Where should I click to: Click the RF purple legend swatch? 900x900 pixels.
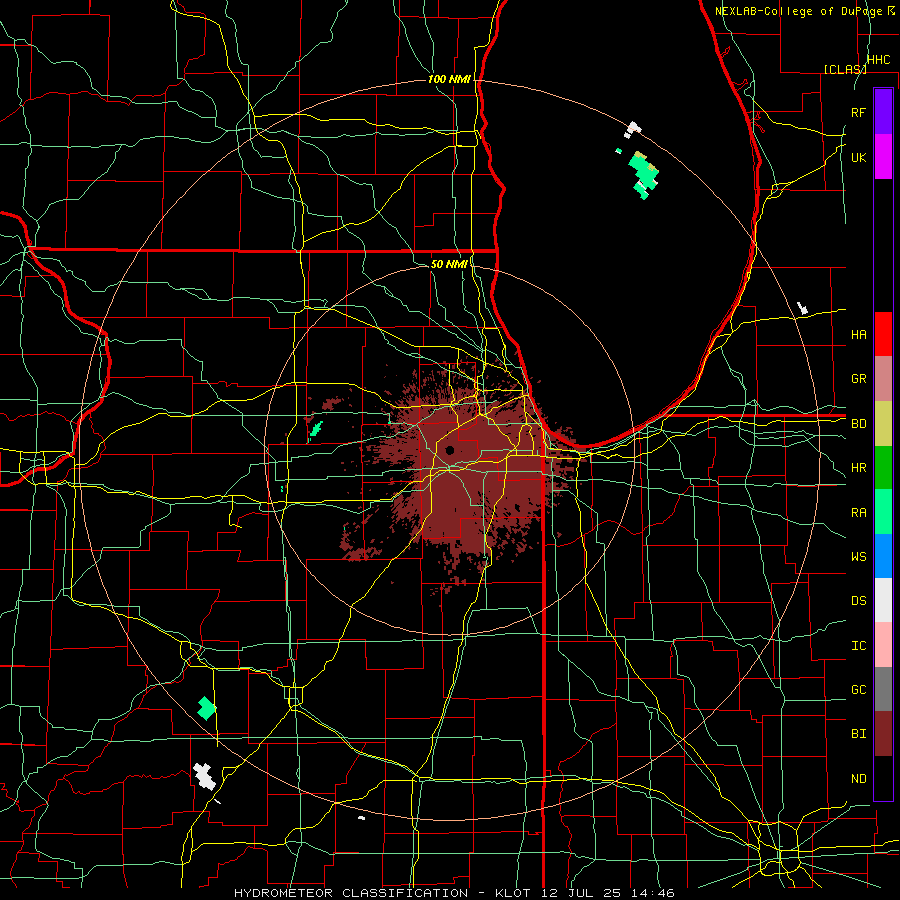tap(883, 112)
